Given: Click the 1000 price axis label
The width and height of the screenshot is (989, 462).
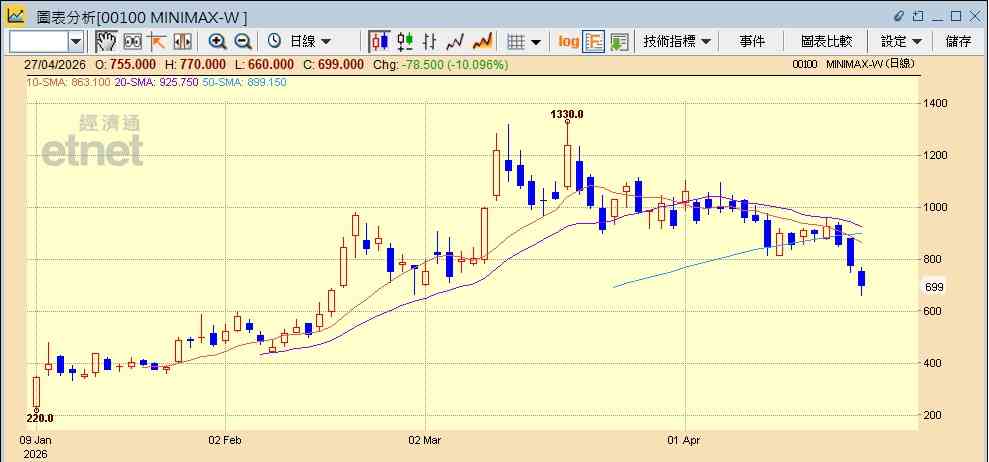Looking at the screenshot, I should tap(934, 207).
